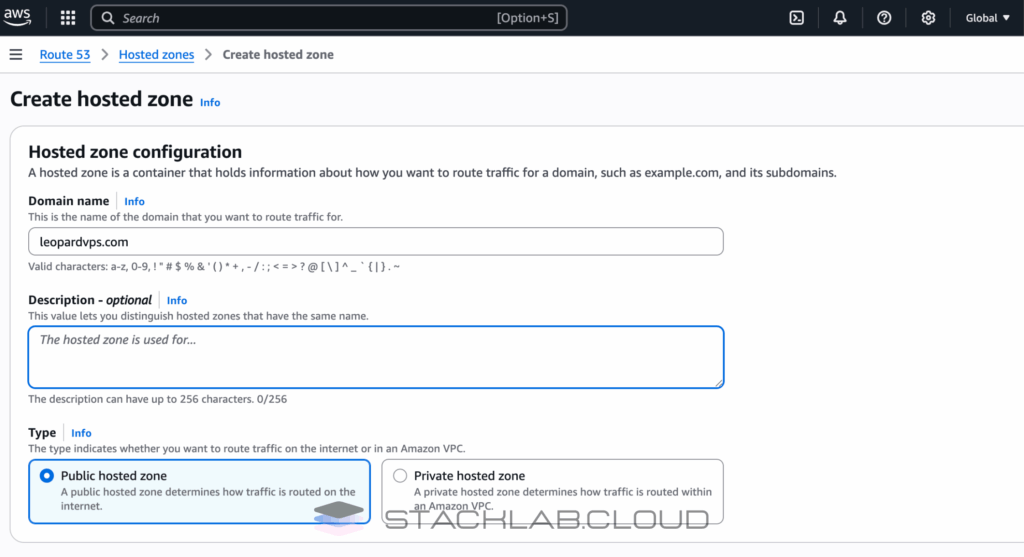Click the search magnifier icon
This screenshot has width=1024, height=557.
click(108, 18)
